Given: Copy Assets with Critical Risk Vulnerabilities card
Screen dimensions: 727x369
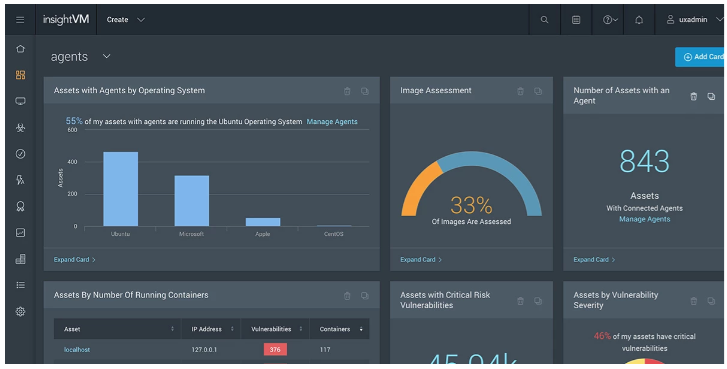Looking at the screenshot, I should click(538, 301).
